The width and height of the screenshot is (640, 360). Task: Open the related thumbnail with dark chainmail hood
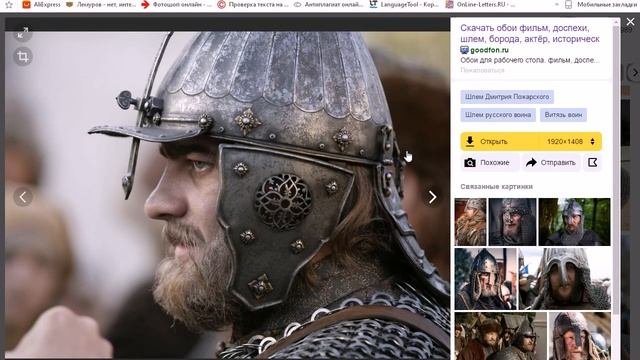click(x=512, y=222)
